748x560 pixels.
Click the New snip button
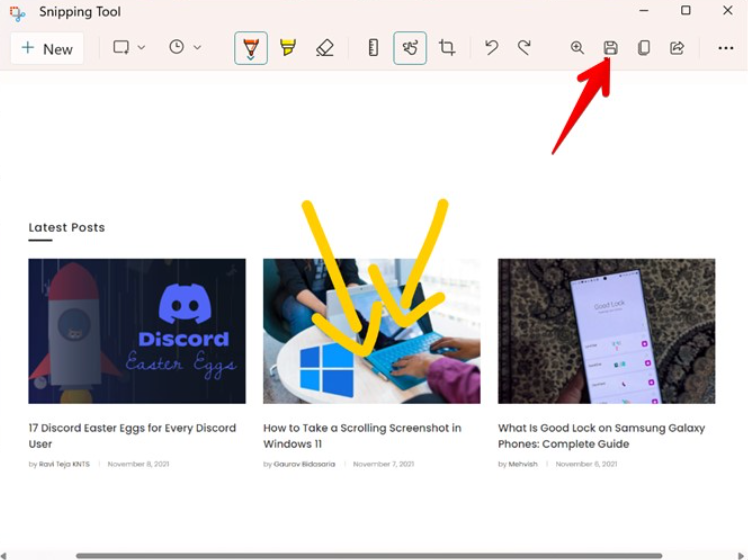[x=47, y=49]
